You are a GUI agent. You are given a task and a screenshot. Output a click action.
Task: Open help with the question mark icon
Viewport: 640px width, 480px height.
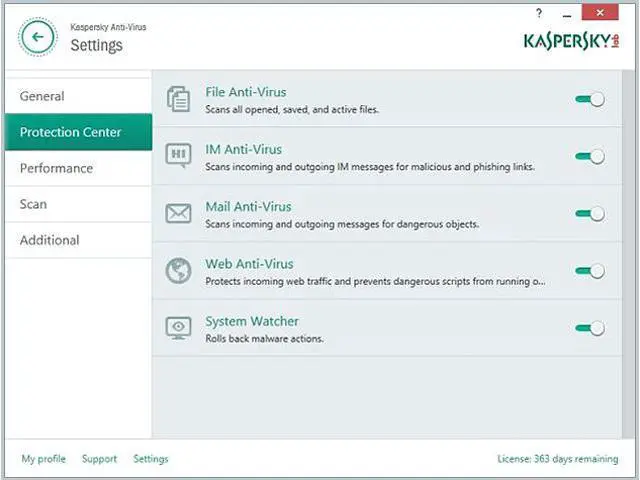click(x=539, y=13)
